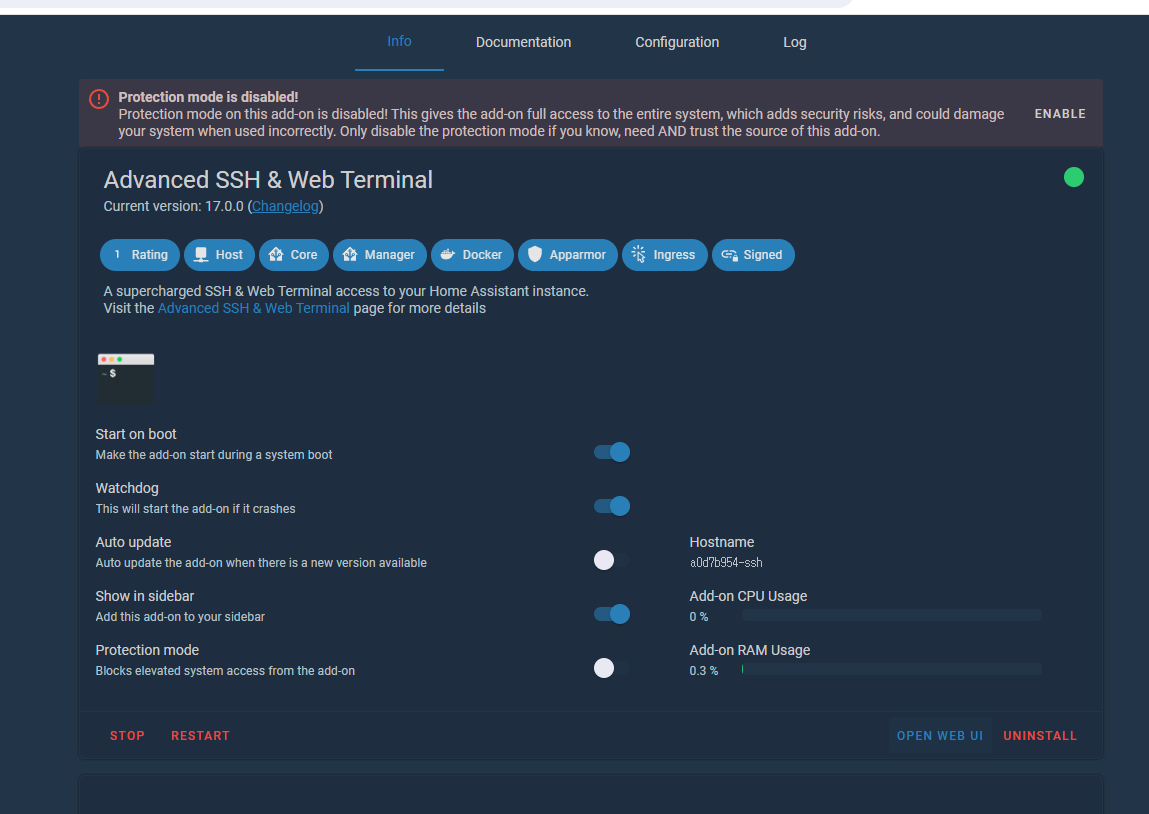Click the 0.3 % RAM value
This screenshot has height=814, width=1149.
click(x=703, y=670)
